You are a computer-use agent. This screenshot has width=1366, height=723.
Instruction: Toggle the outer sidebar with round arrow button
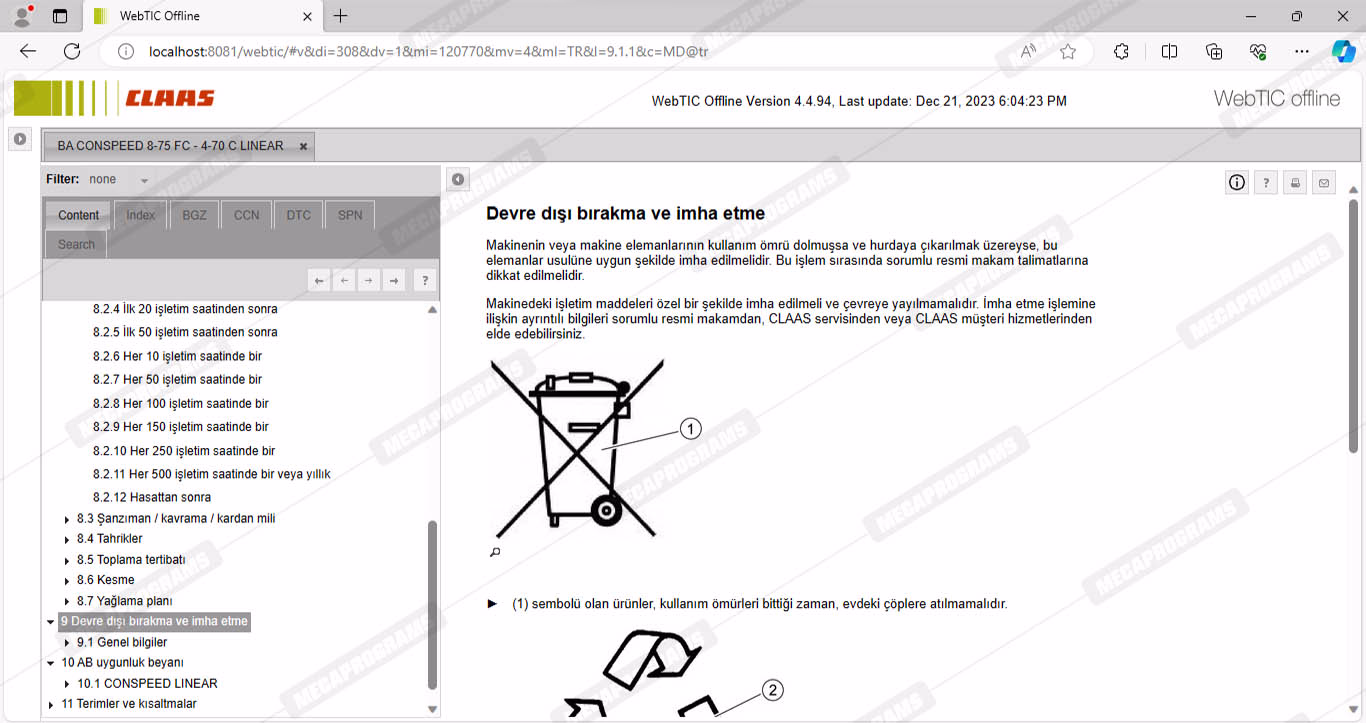click(19, 139)
